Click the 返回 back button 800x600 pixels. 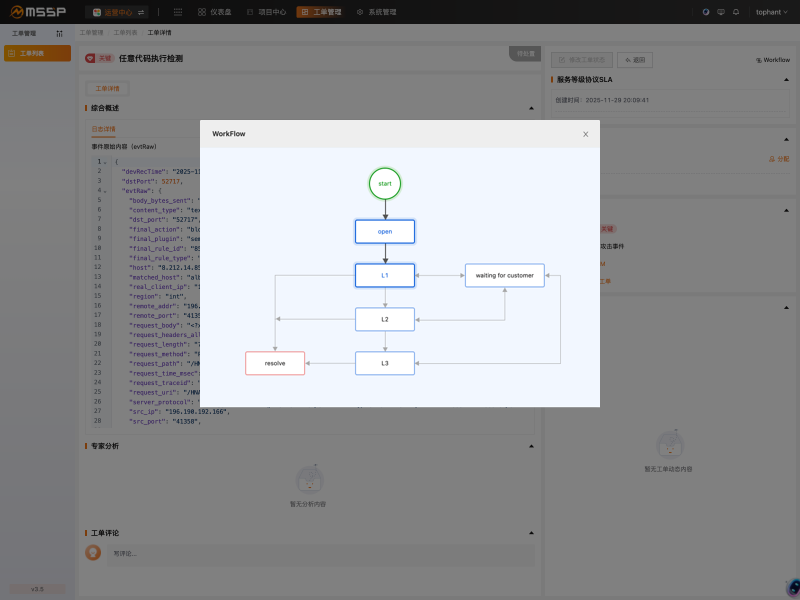pyautogui.click(x=635, y=60)
